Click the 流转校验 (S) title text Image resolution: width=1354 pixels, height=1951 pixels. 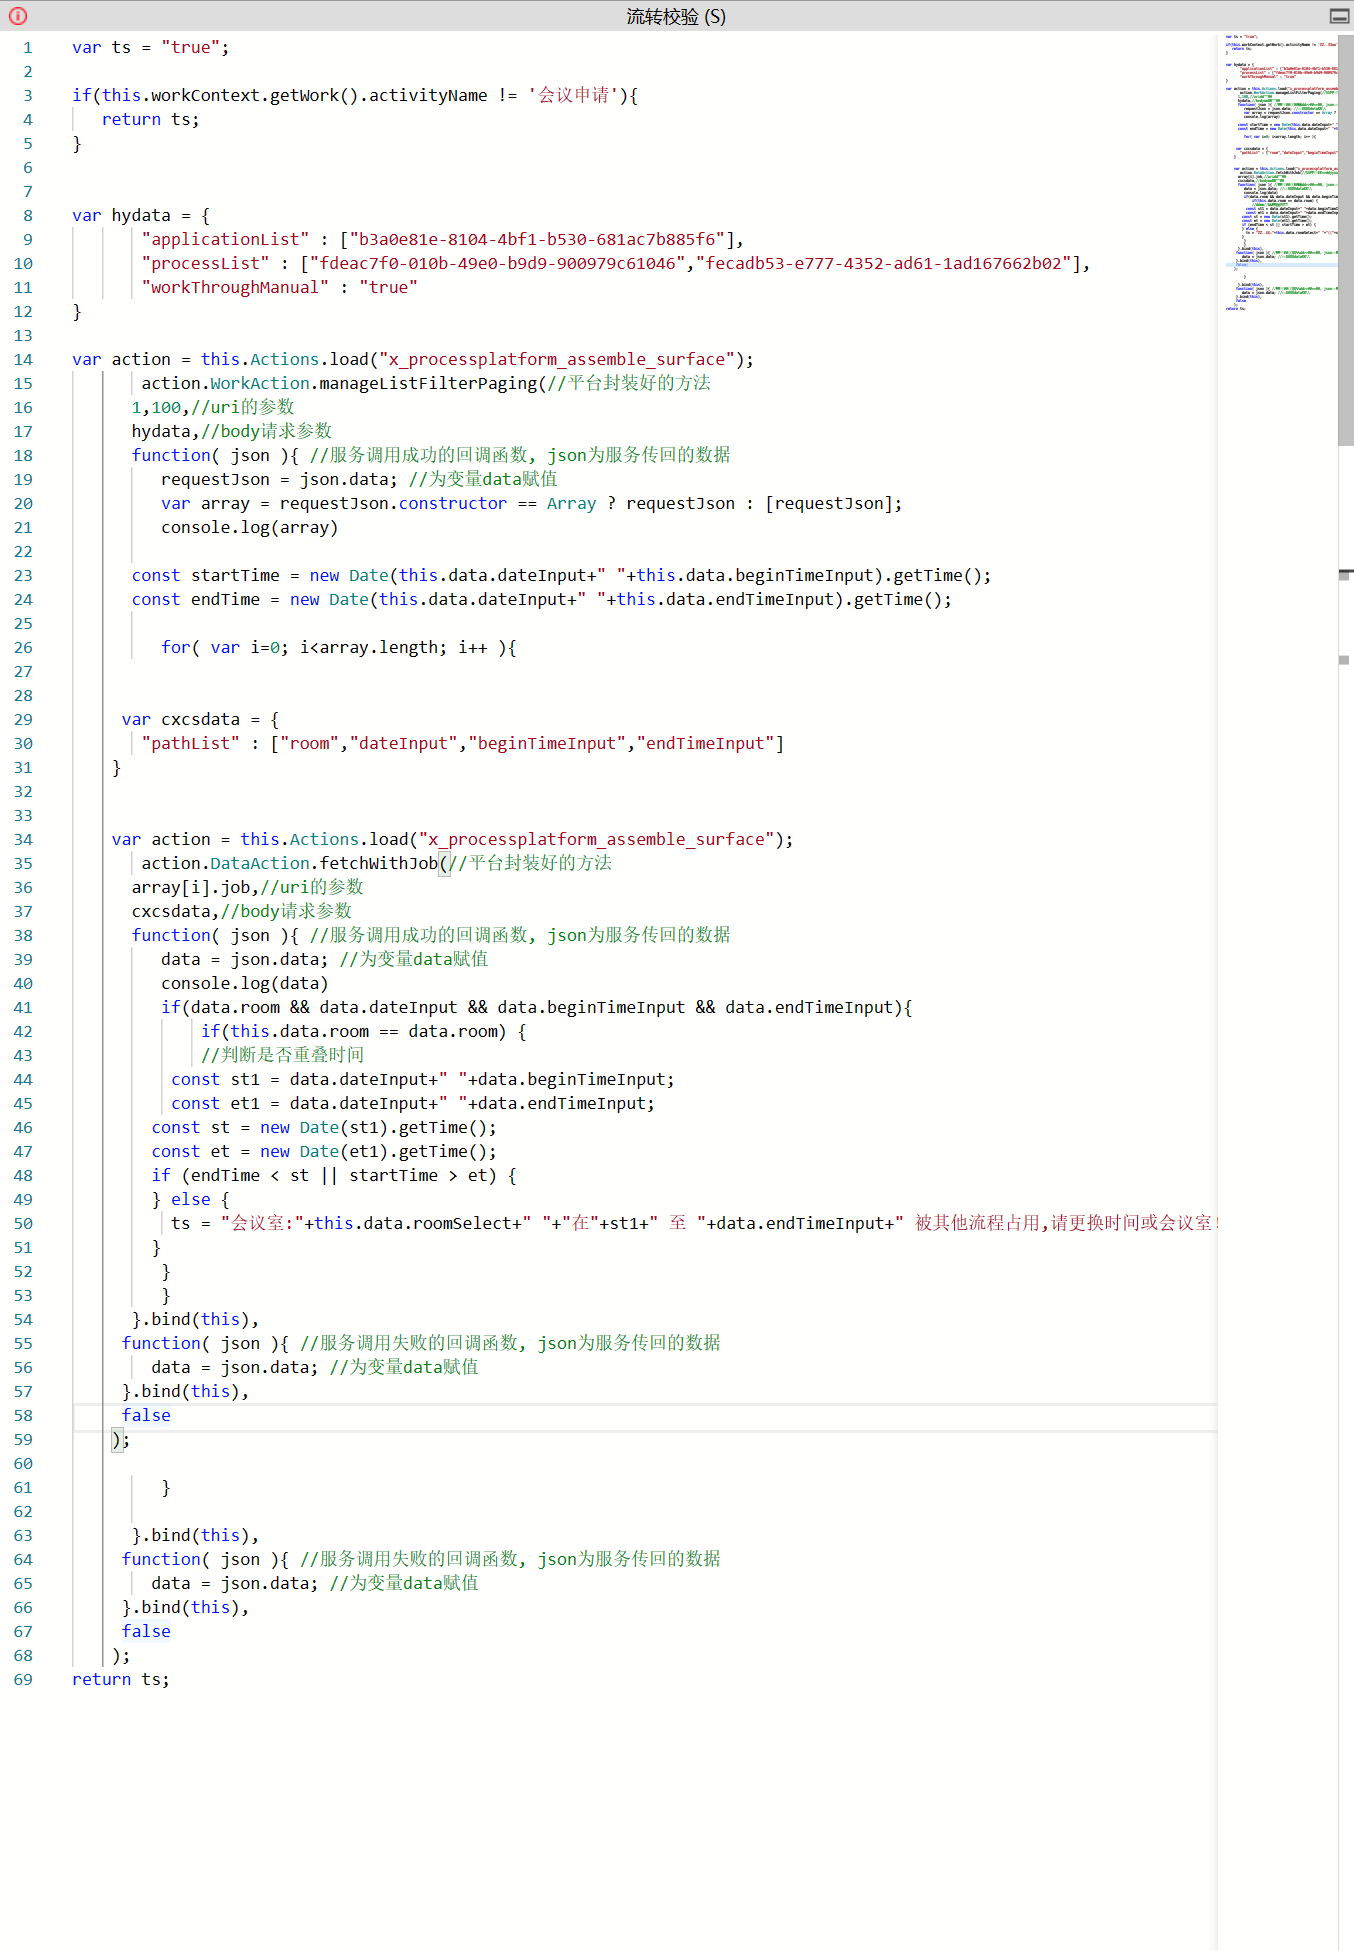[676, 16]
